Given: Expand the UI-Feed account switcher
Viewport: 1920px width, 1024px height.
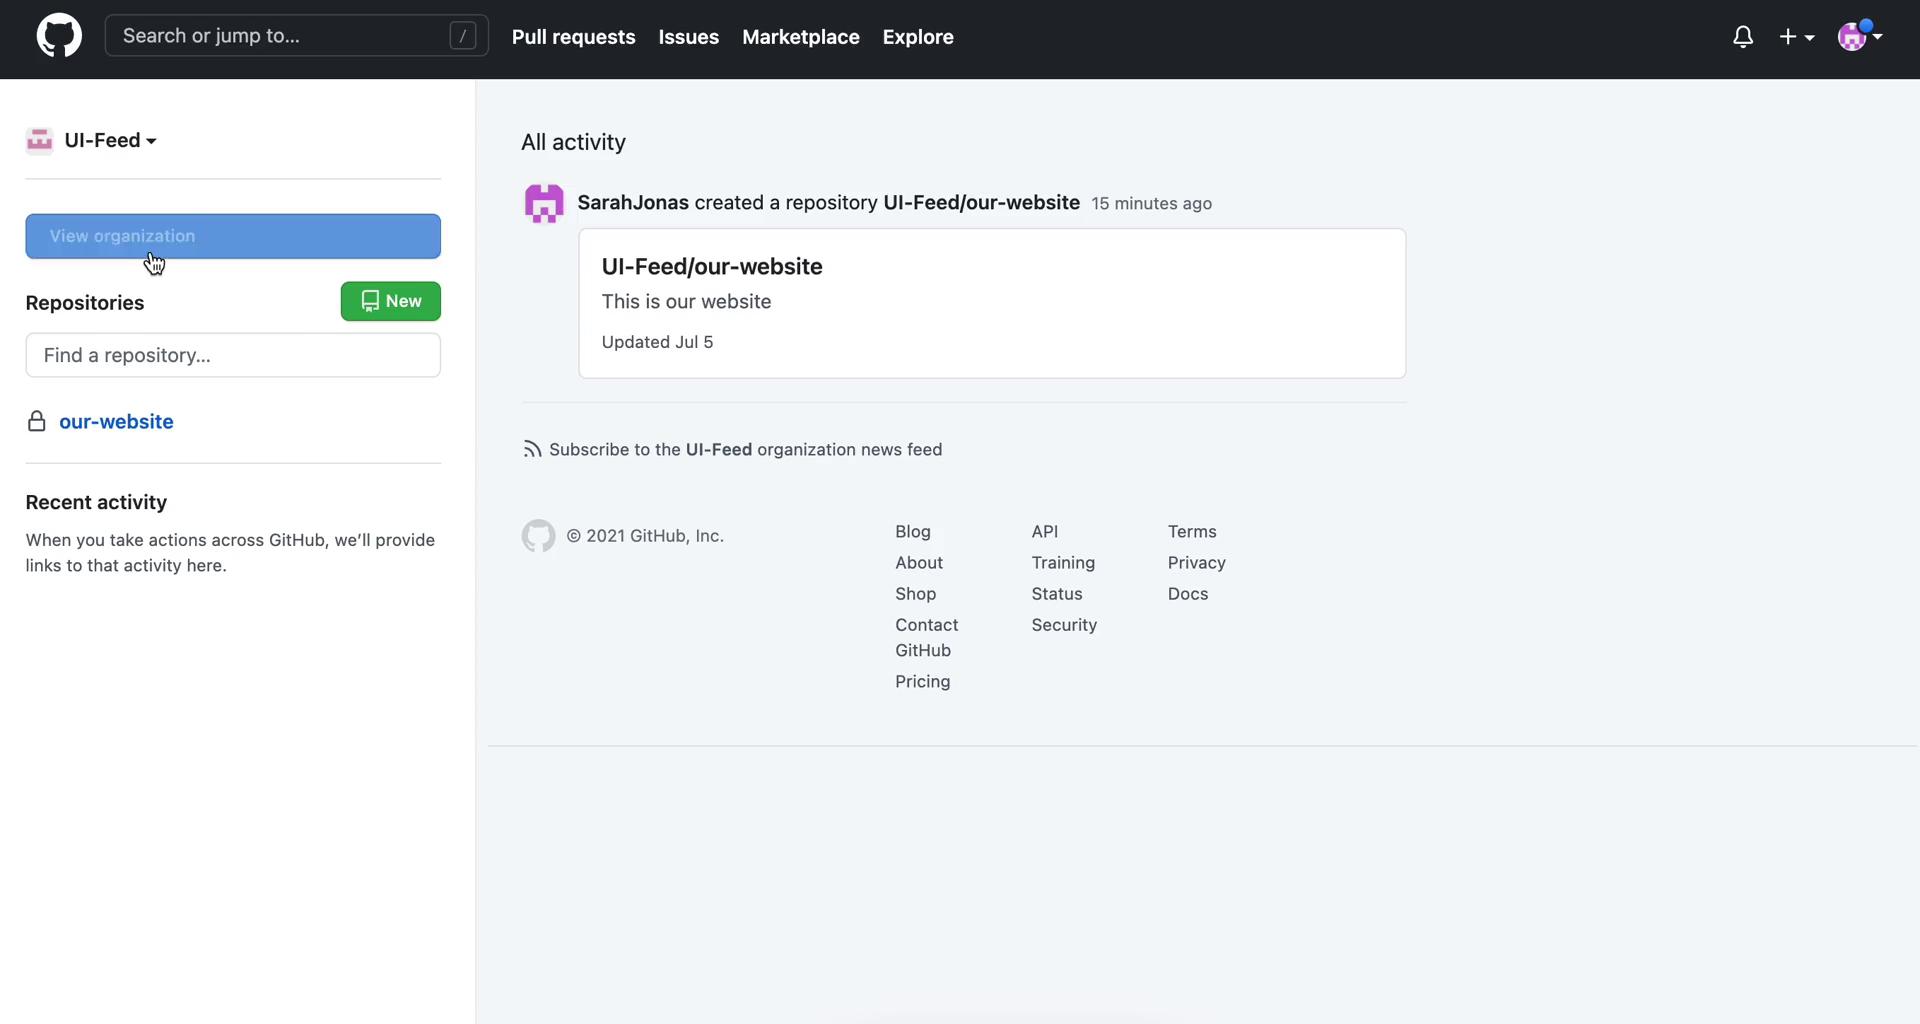Looking at the screenshot, I should [x=110, y=141].
